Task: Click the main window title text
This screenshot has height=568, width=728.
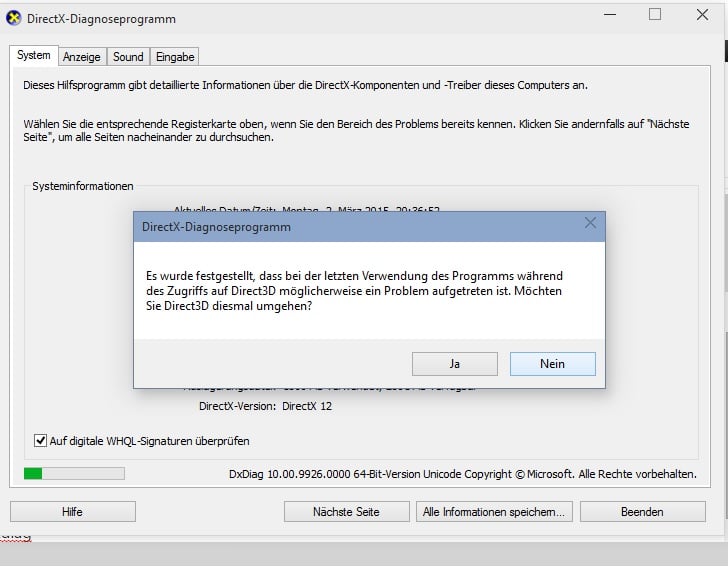Action: tap(101, 19)
